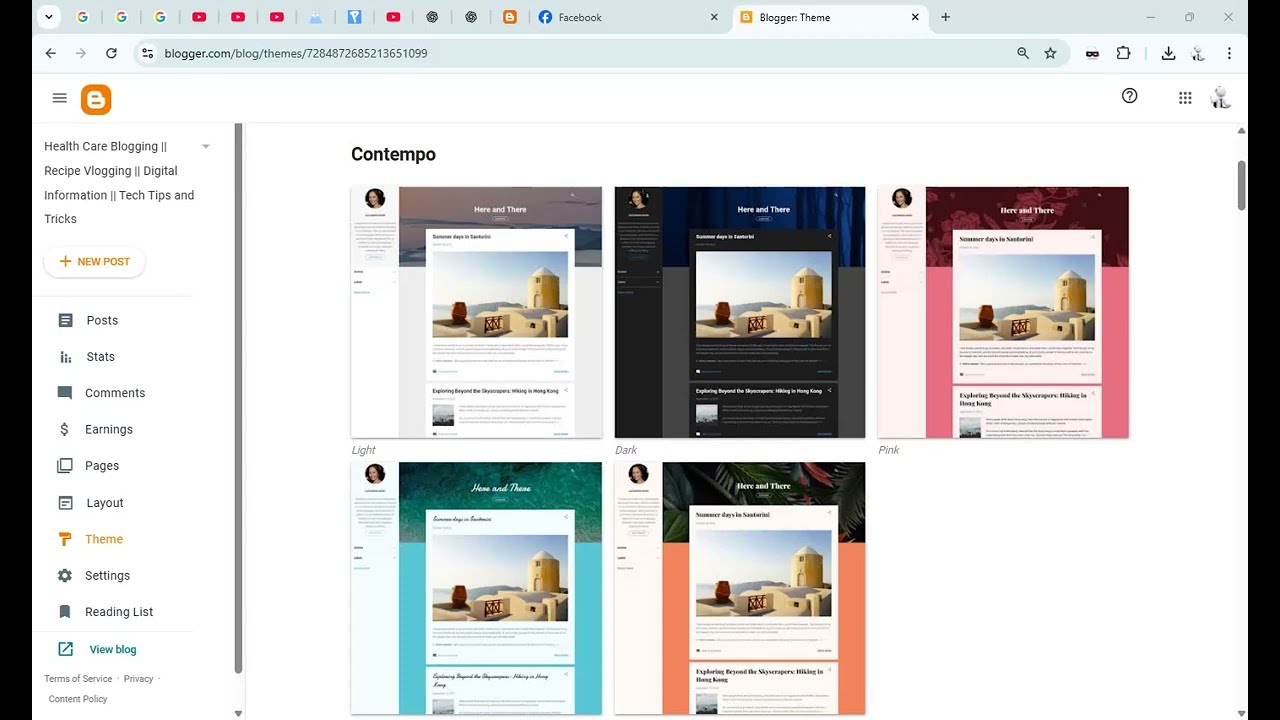The image size is (1280, 720).
Task: Expand the blog selector dropdown arrow
Action: click(206, 146)
